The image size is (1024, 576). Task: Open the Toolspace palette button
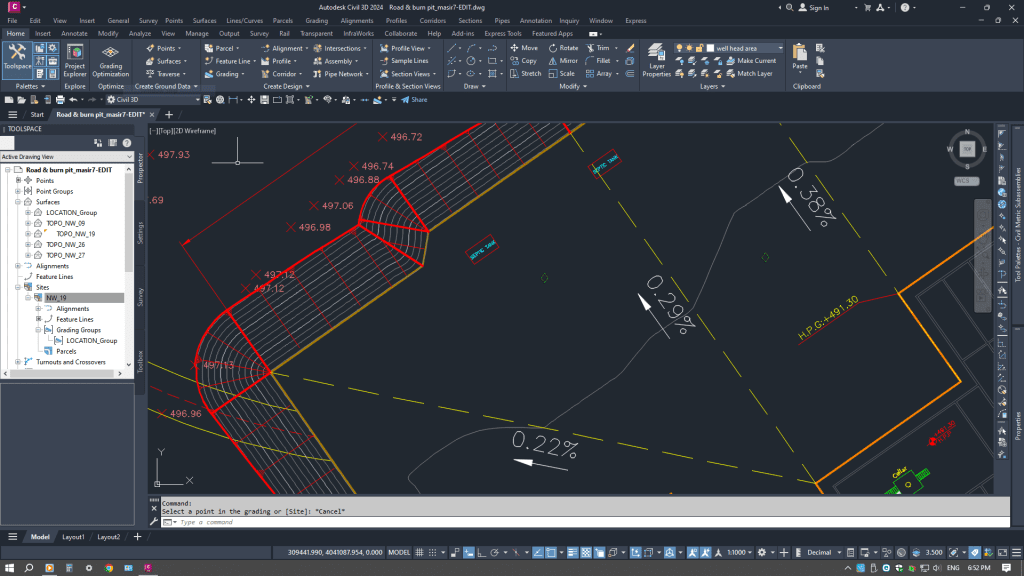point(17,58)
